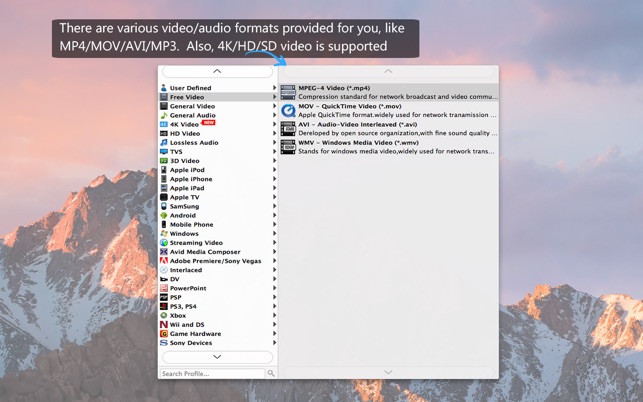This screenshot has width=643, height=402.
Task: Click the Adobe Premiere/Sony Vegas icon
Action: [x=164, y=261]
